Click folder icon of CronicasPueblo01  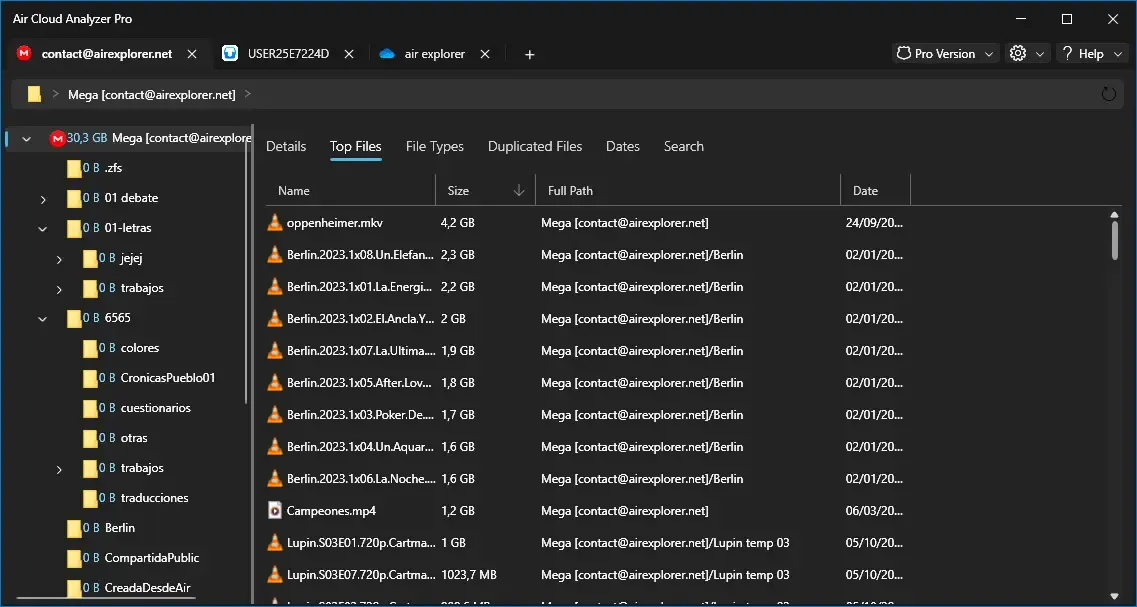89,378
